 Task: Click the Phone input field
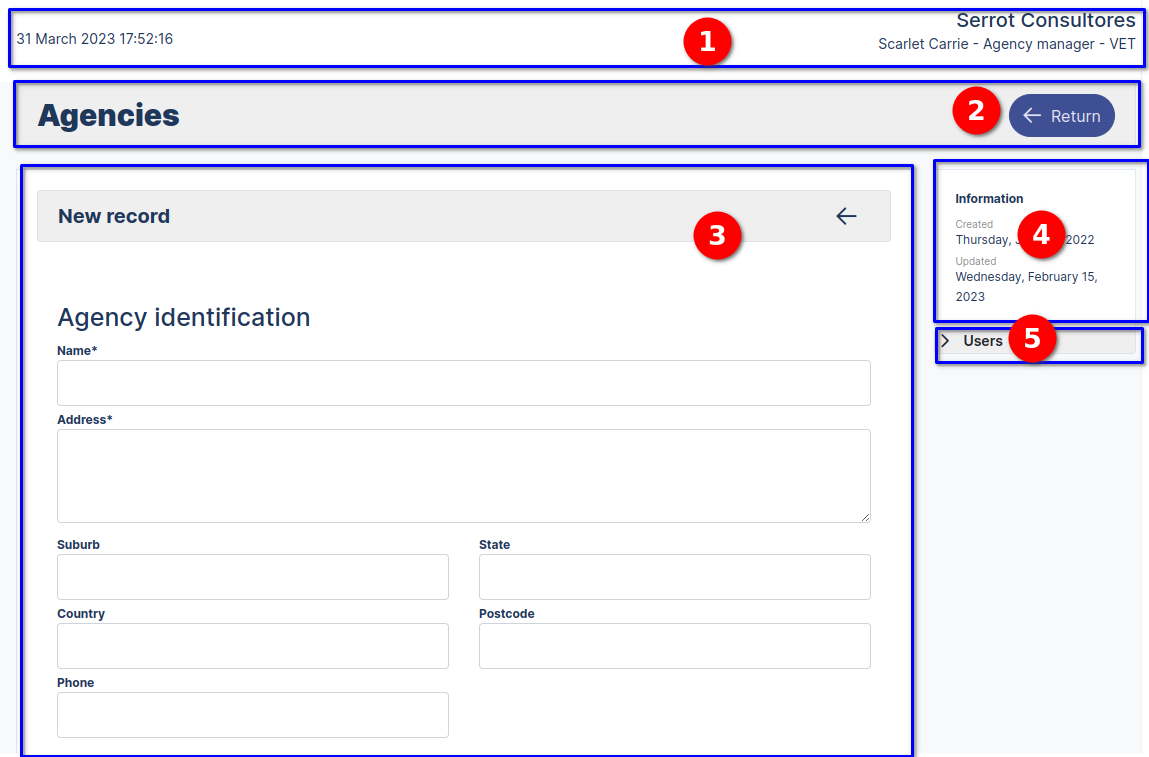click(252, 714)
